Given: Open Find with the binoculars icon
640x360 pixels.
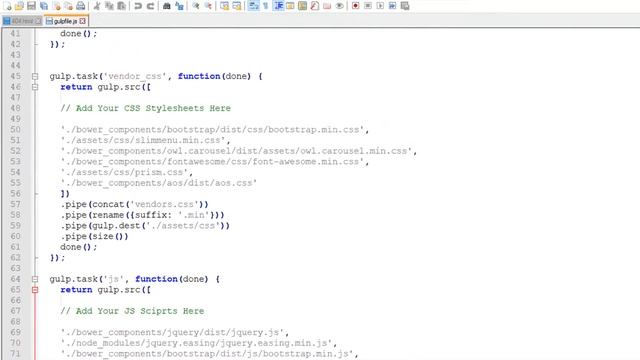Looking at the screenshot, I should pos(167,6).
